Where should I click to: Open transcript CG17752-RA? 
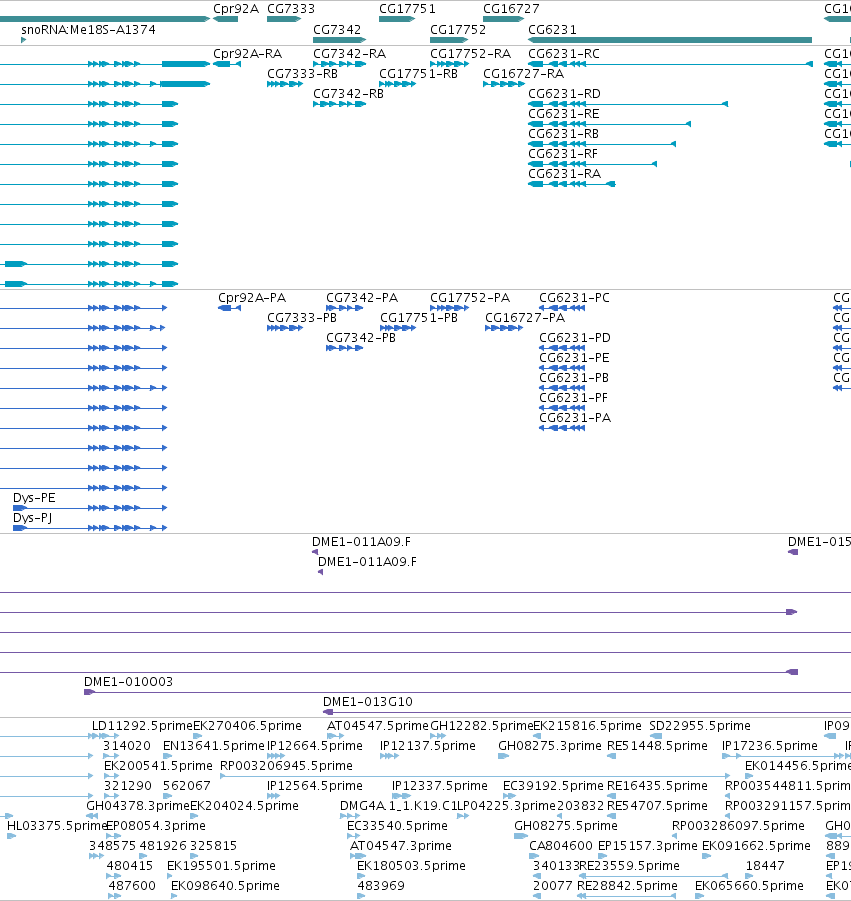pyautogui.click(x=470, y=53)
